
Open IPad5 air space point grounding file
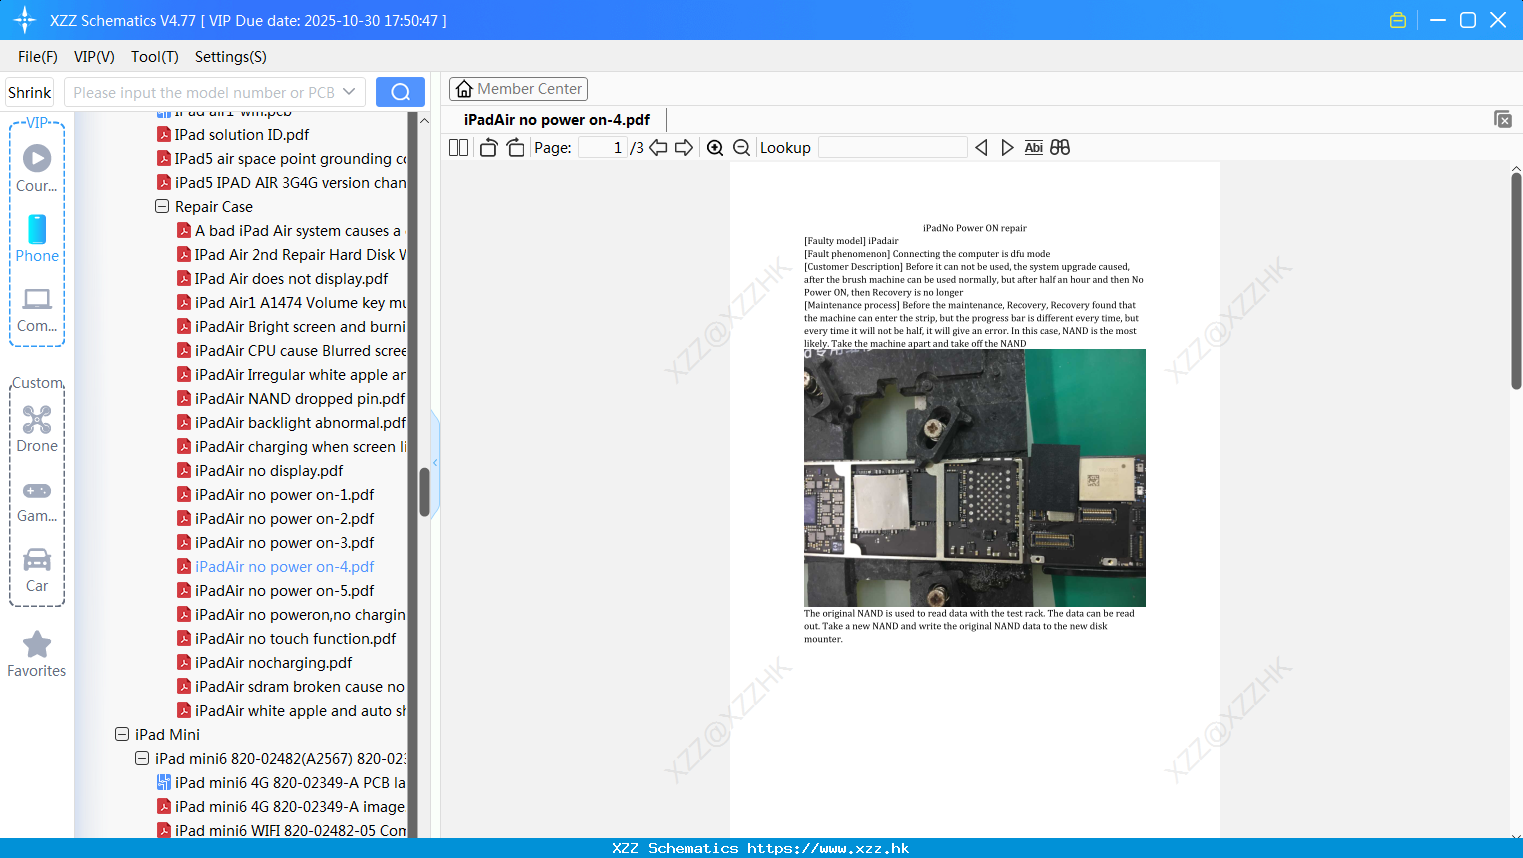click(x=281, y=159)
